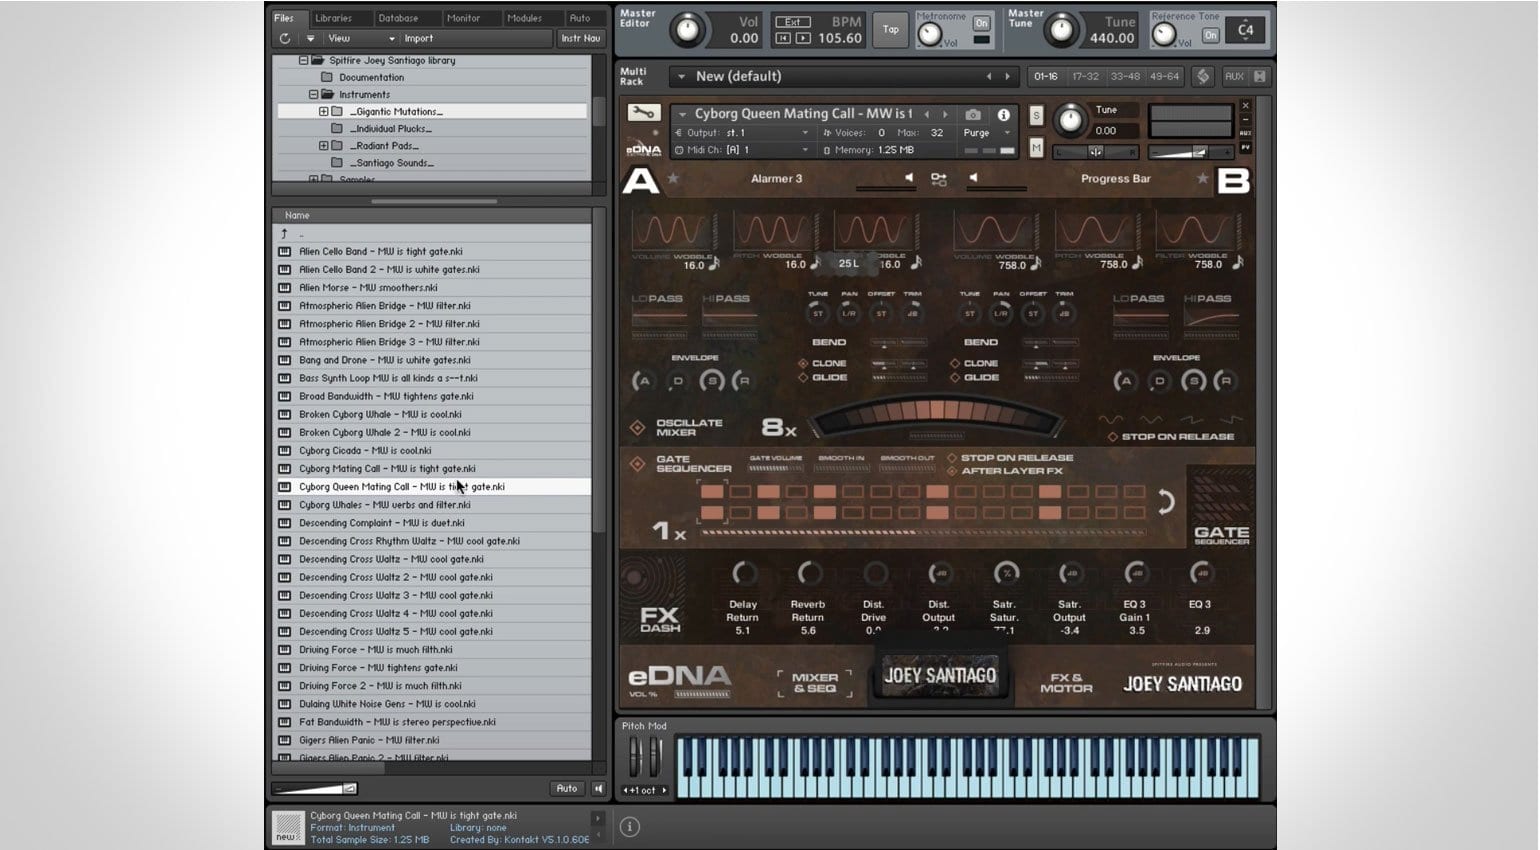Click the instrument volume slider
The image size is (1540, 850).
(x=1189, y=152)
